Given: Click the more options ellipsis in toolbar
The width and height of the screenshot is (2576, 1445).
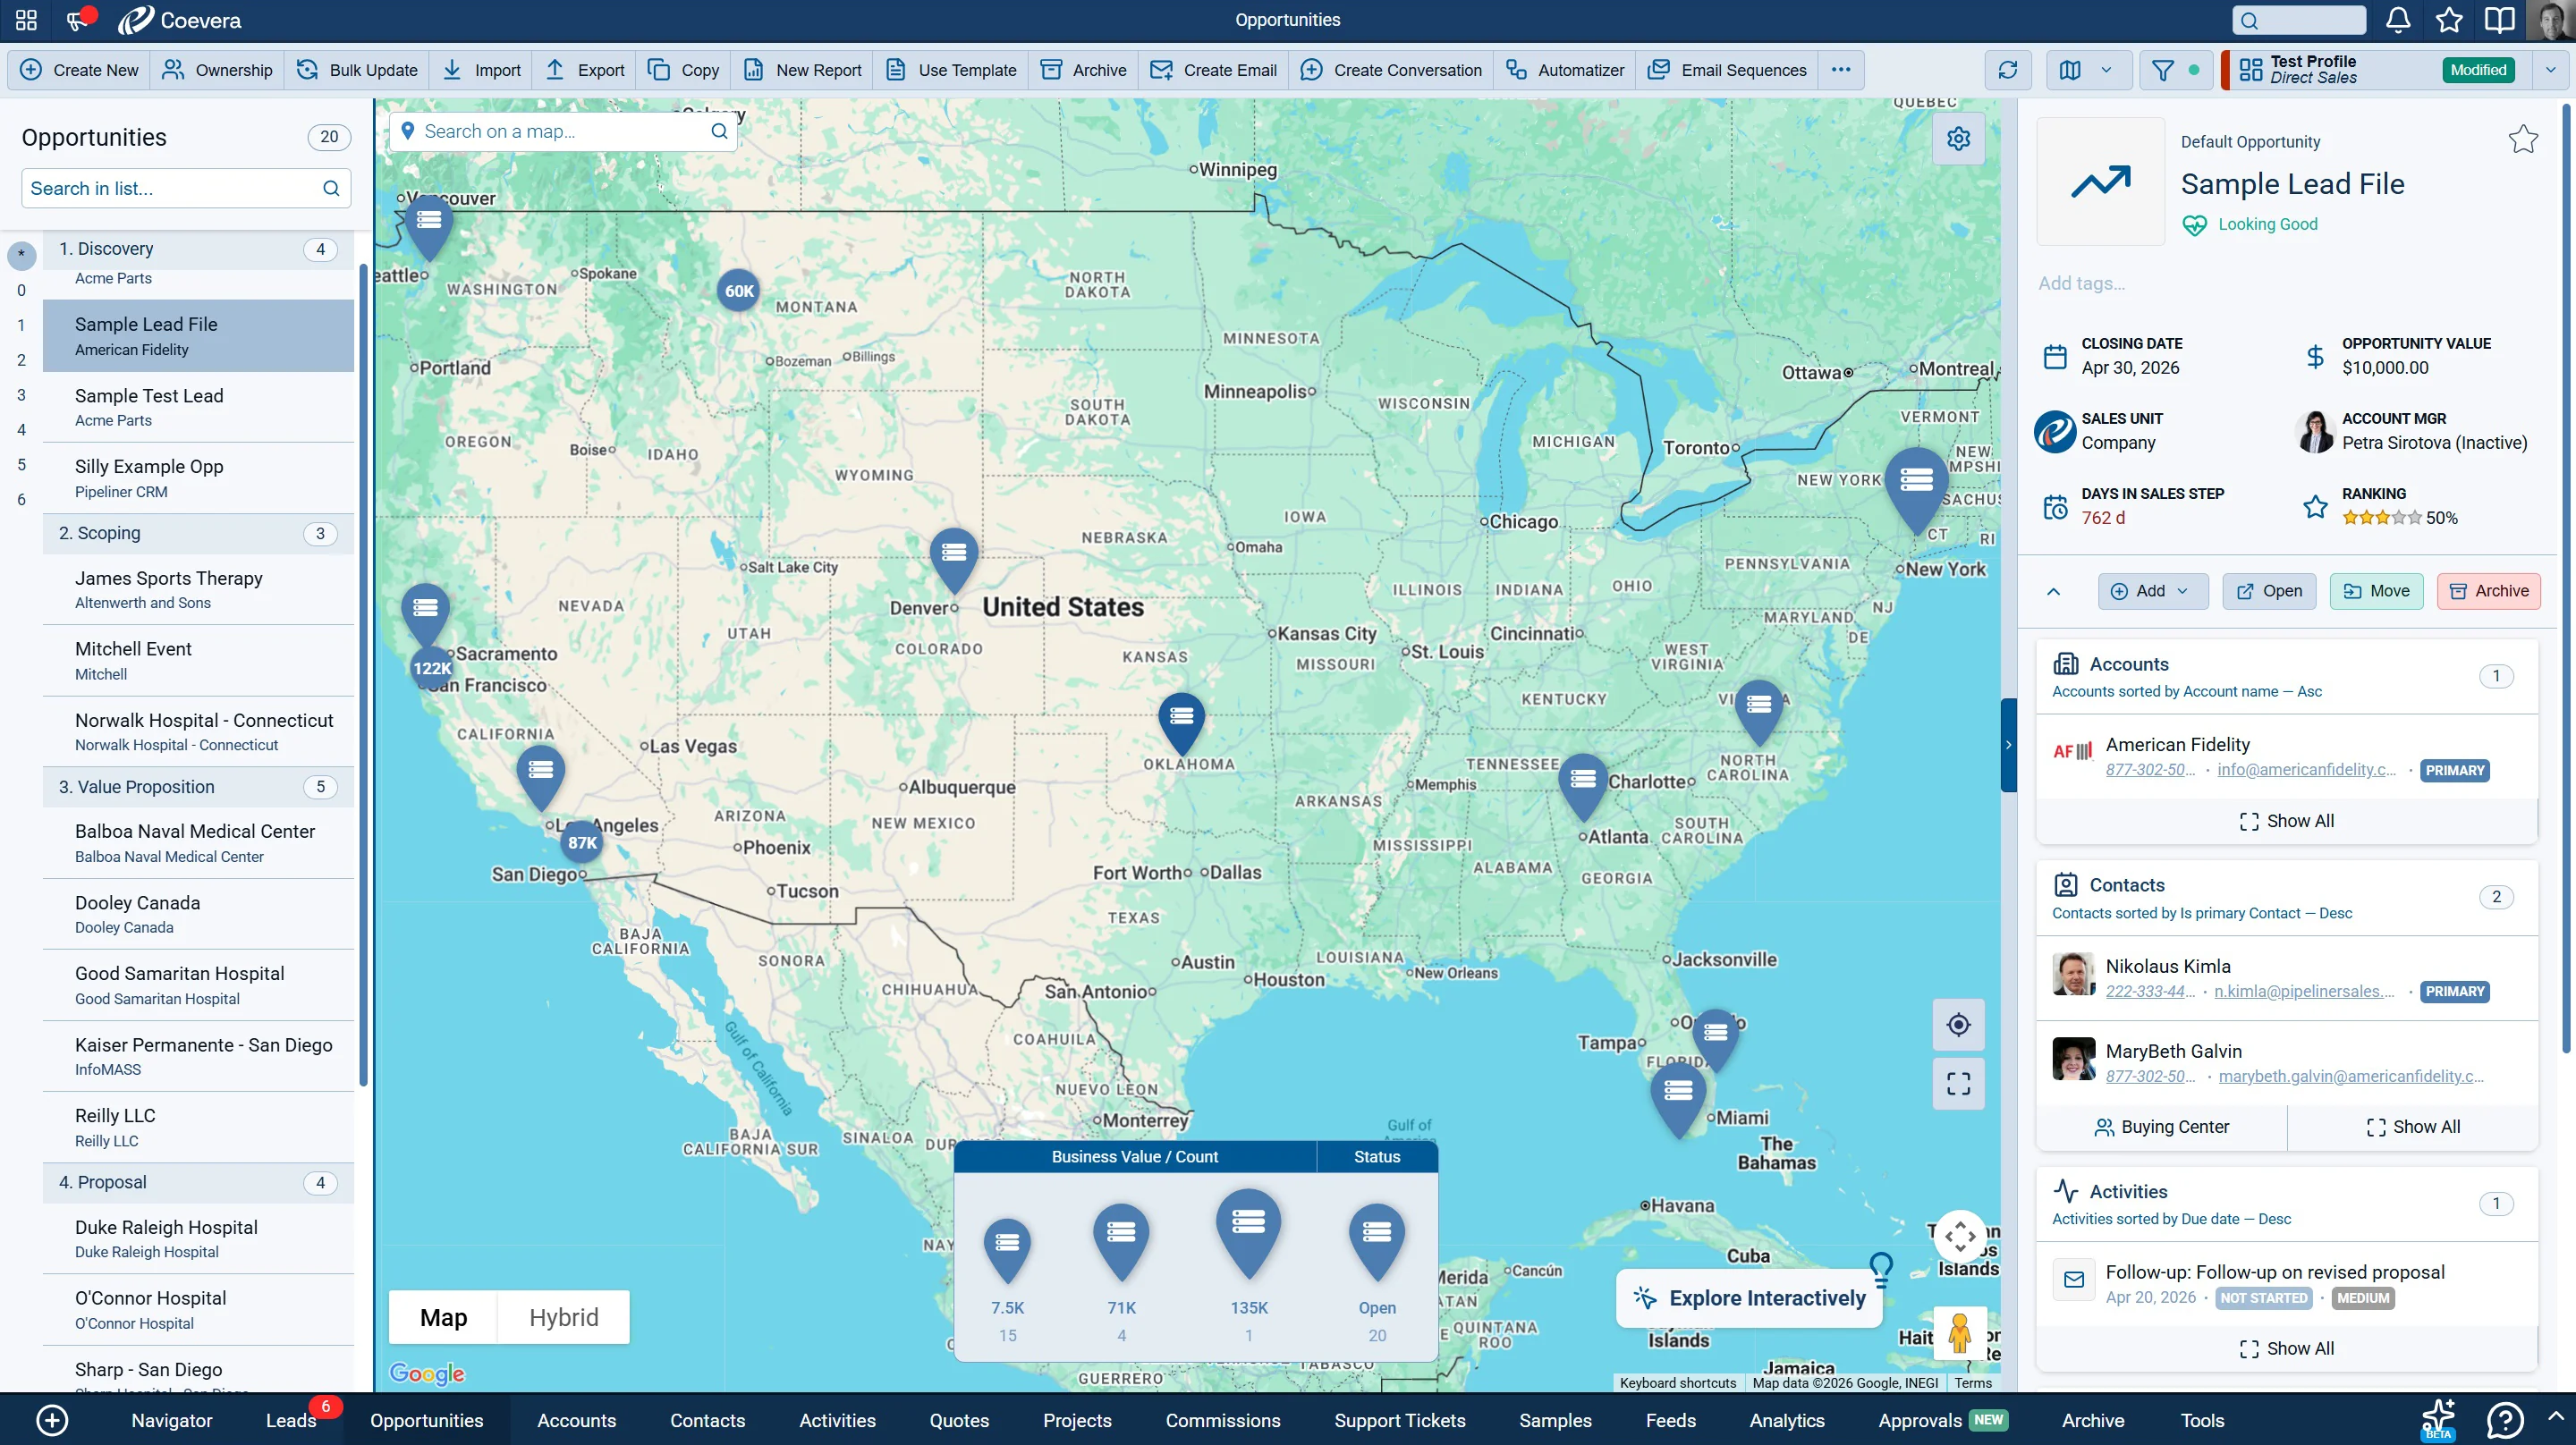Looking at the screenshot, I should tap(1841, 70).
